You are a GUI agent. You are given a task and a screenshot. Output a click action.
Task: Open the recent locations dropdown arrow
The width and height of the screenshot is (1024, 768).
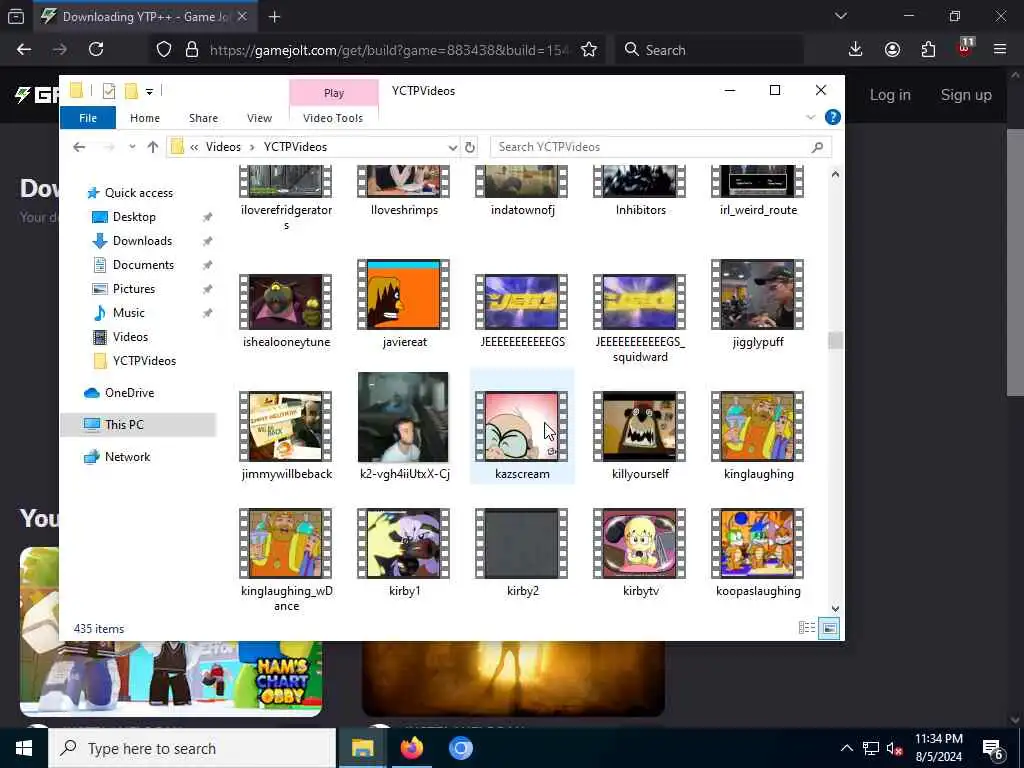(x=133, y=147)
